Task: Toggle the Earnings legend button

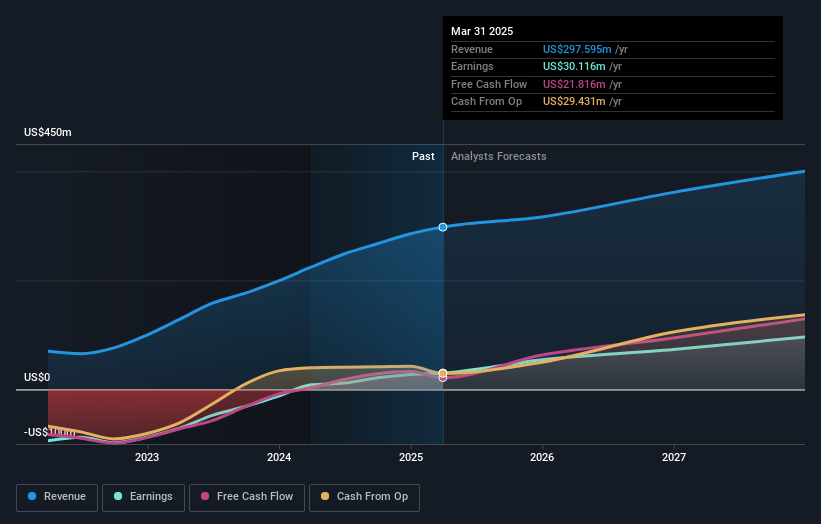Action: [x=143, y=497]
